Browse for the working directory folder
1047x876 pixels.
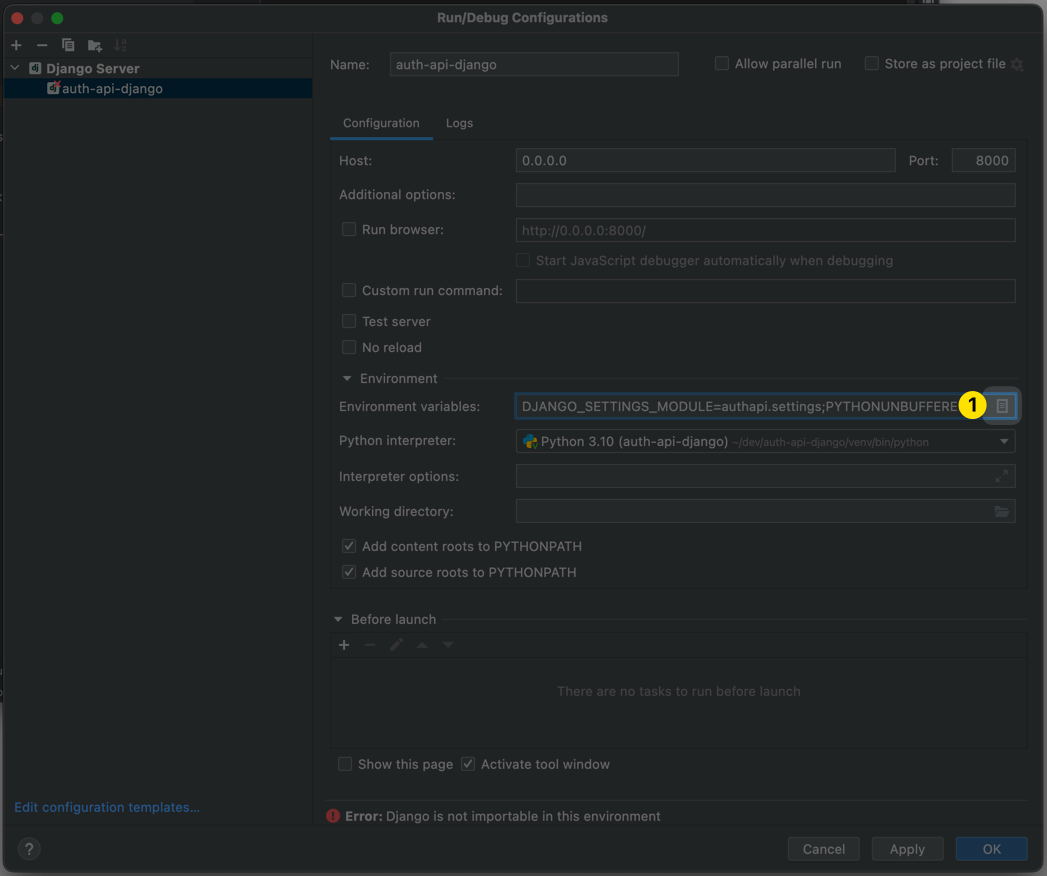click(1002, 511)
